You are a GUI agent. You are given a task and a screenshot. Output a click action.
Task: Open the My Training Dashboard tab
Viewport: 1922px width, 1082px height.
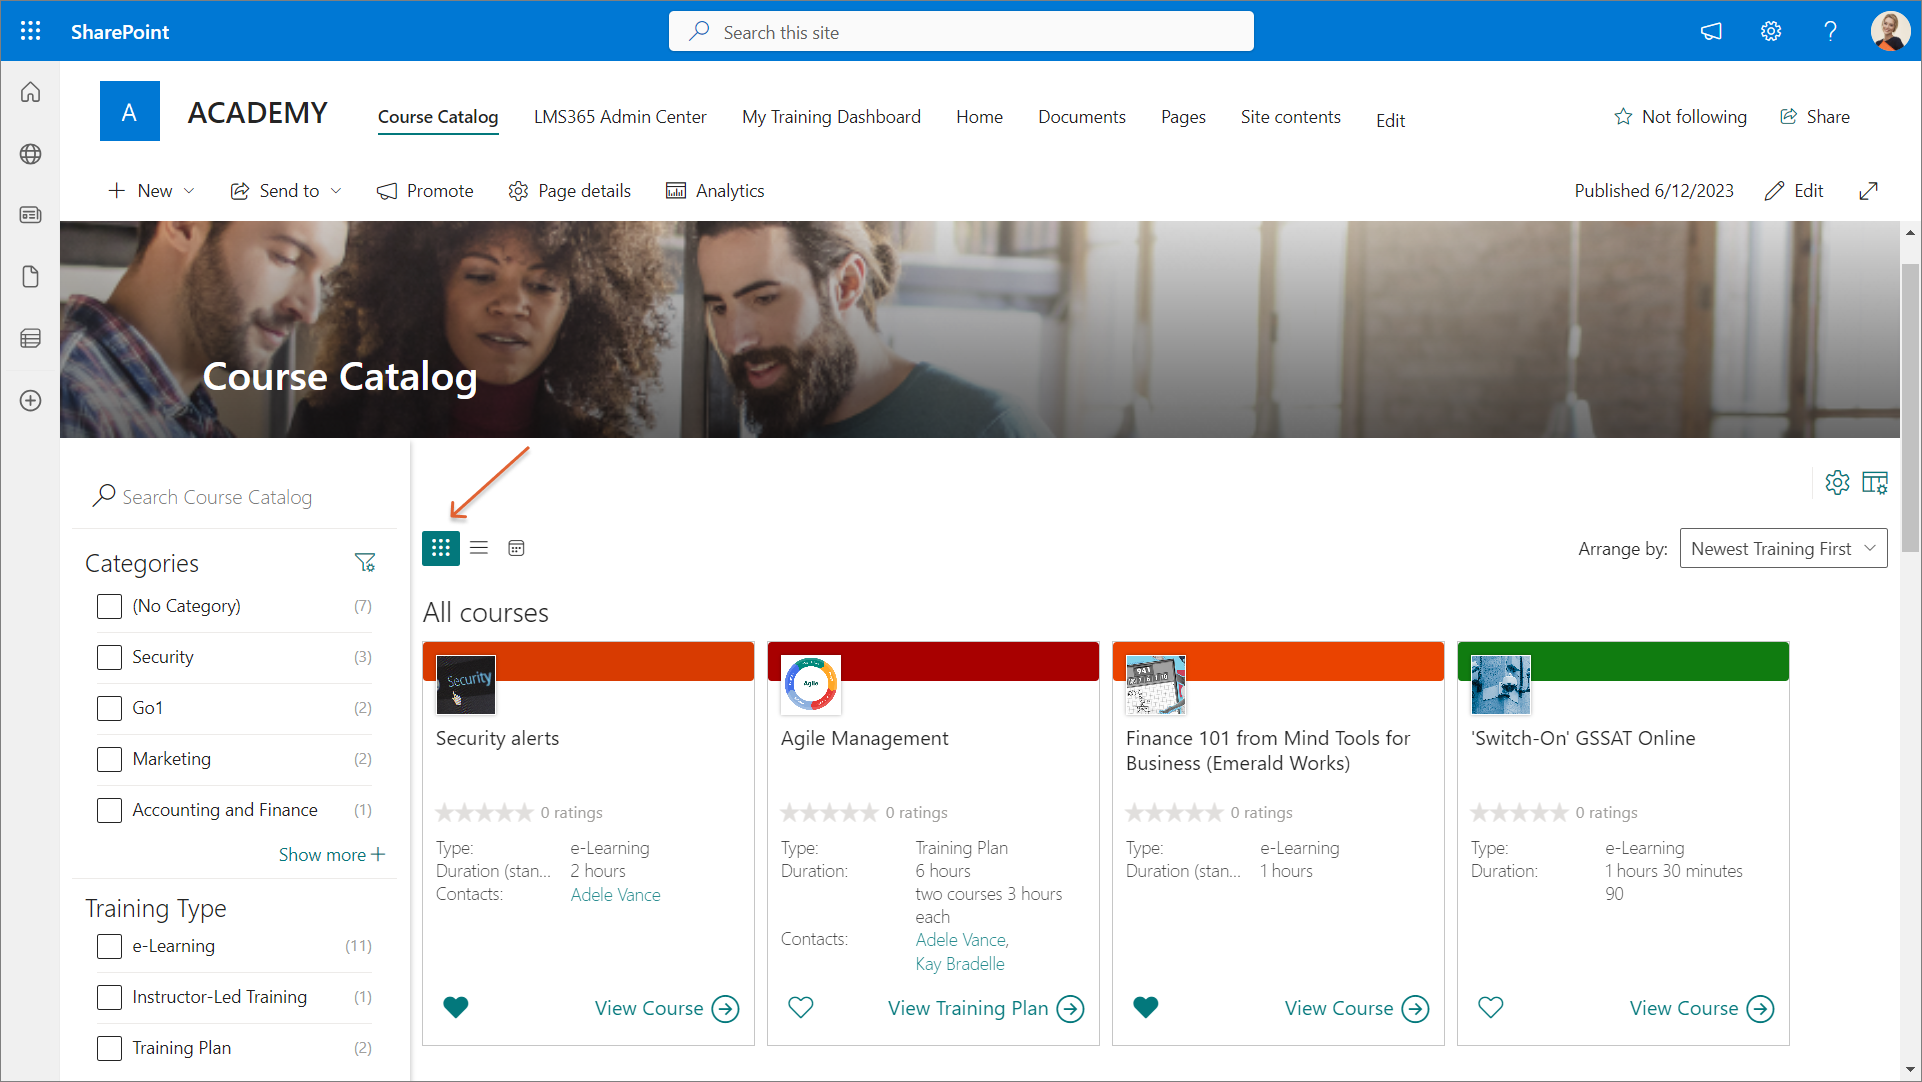pyautogui.click(x=830, y=117)
